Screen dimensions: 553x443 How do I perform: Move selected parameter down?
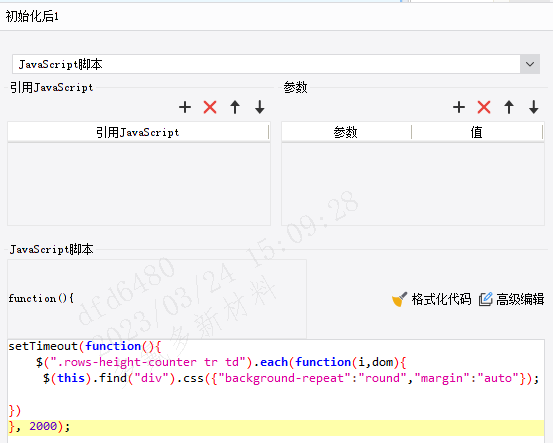click(x=534, y=107)
